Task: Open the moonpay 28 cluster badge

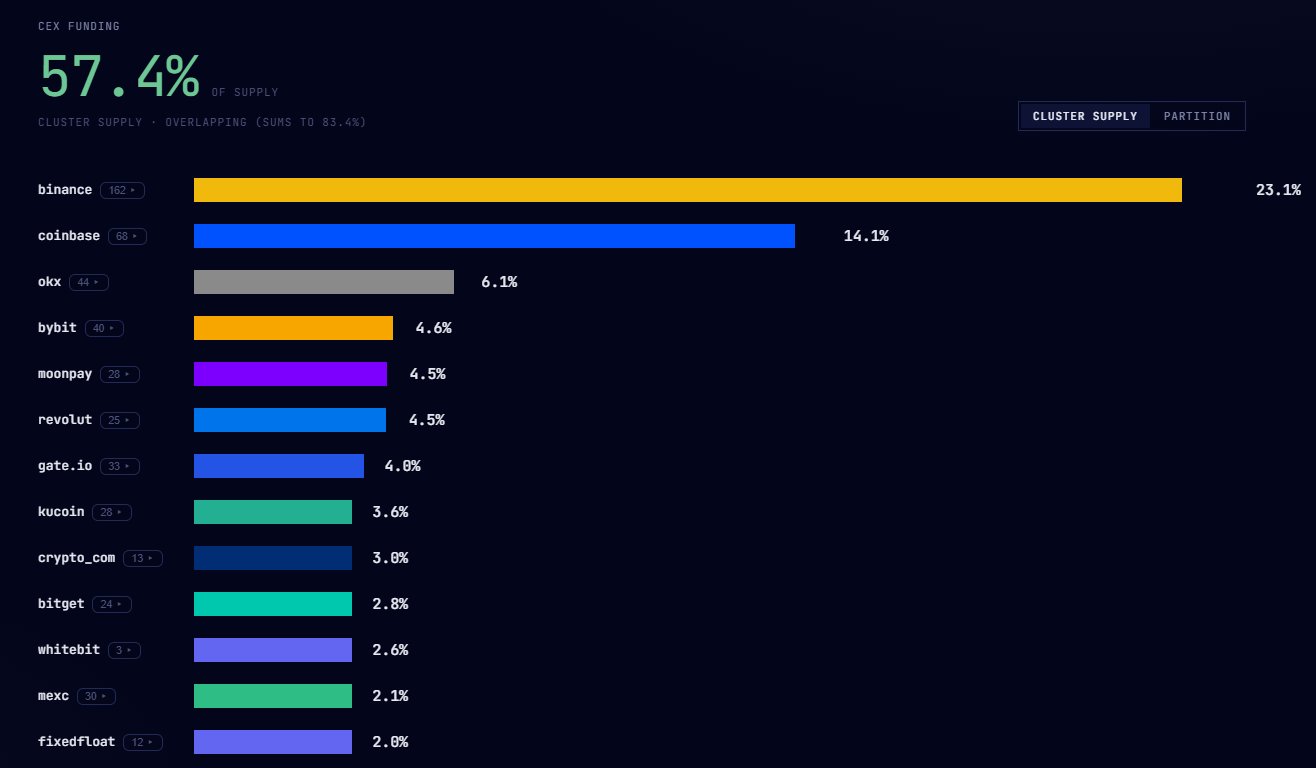Action: pos(120,374)
